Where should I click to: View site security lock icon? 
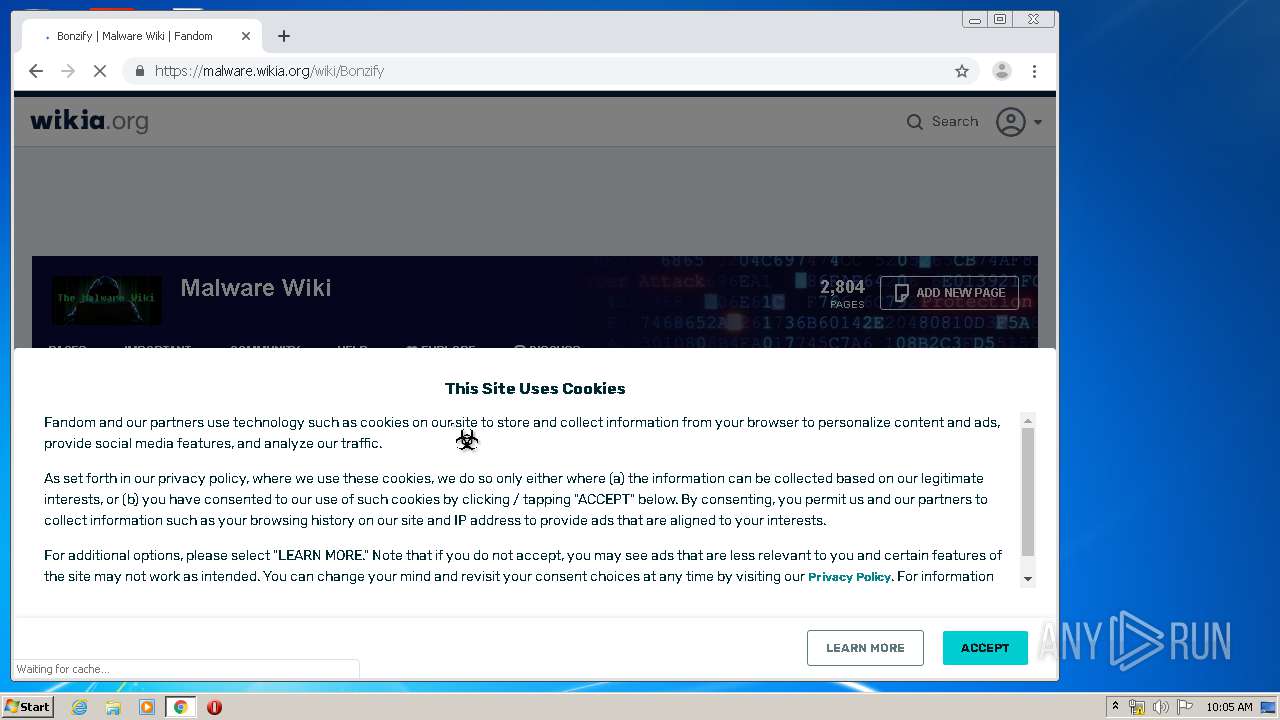(139, 71)
